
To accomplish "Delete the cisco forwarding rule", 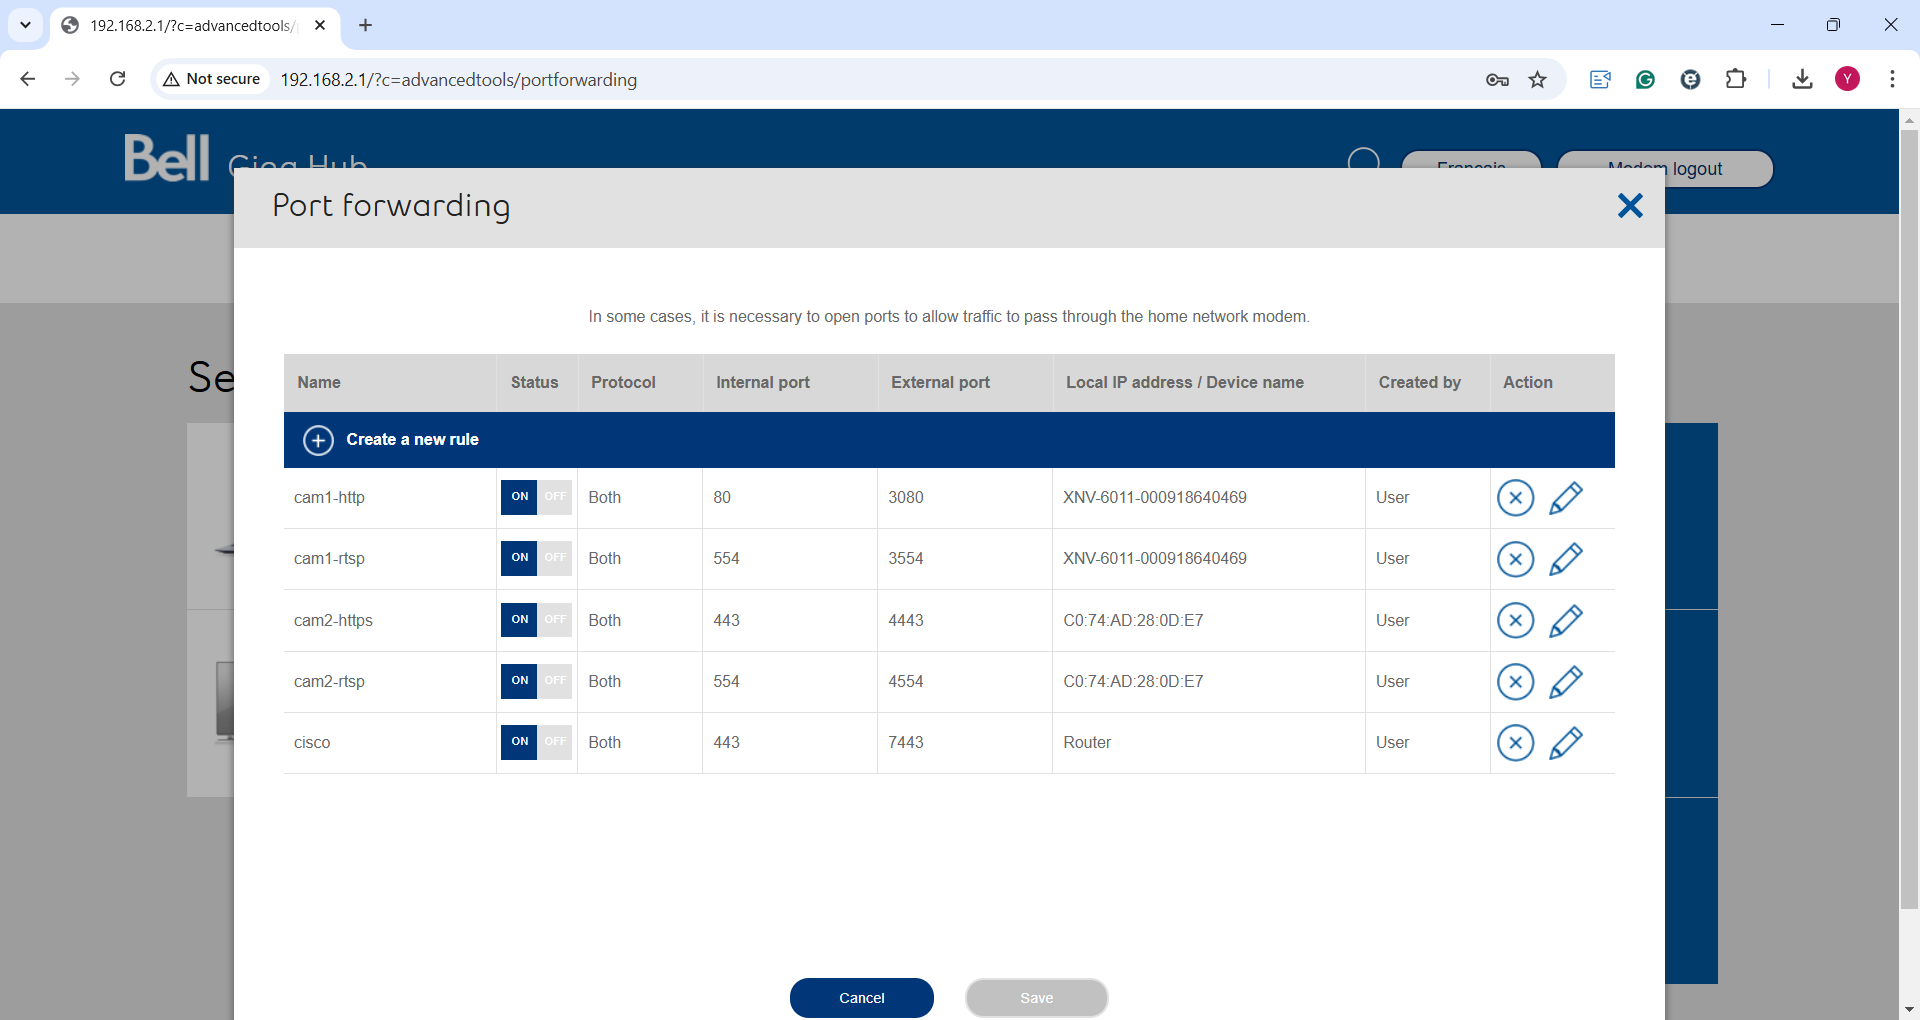I will click(1515, 743).
